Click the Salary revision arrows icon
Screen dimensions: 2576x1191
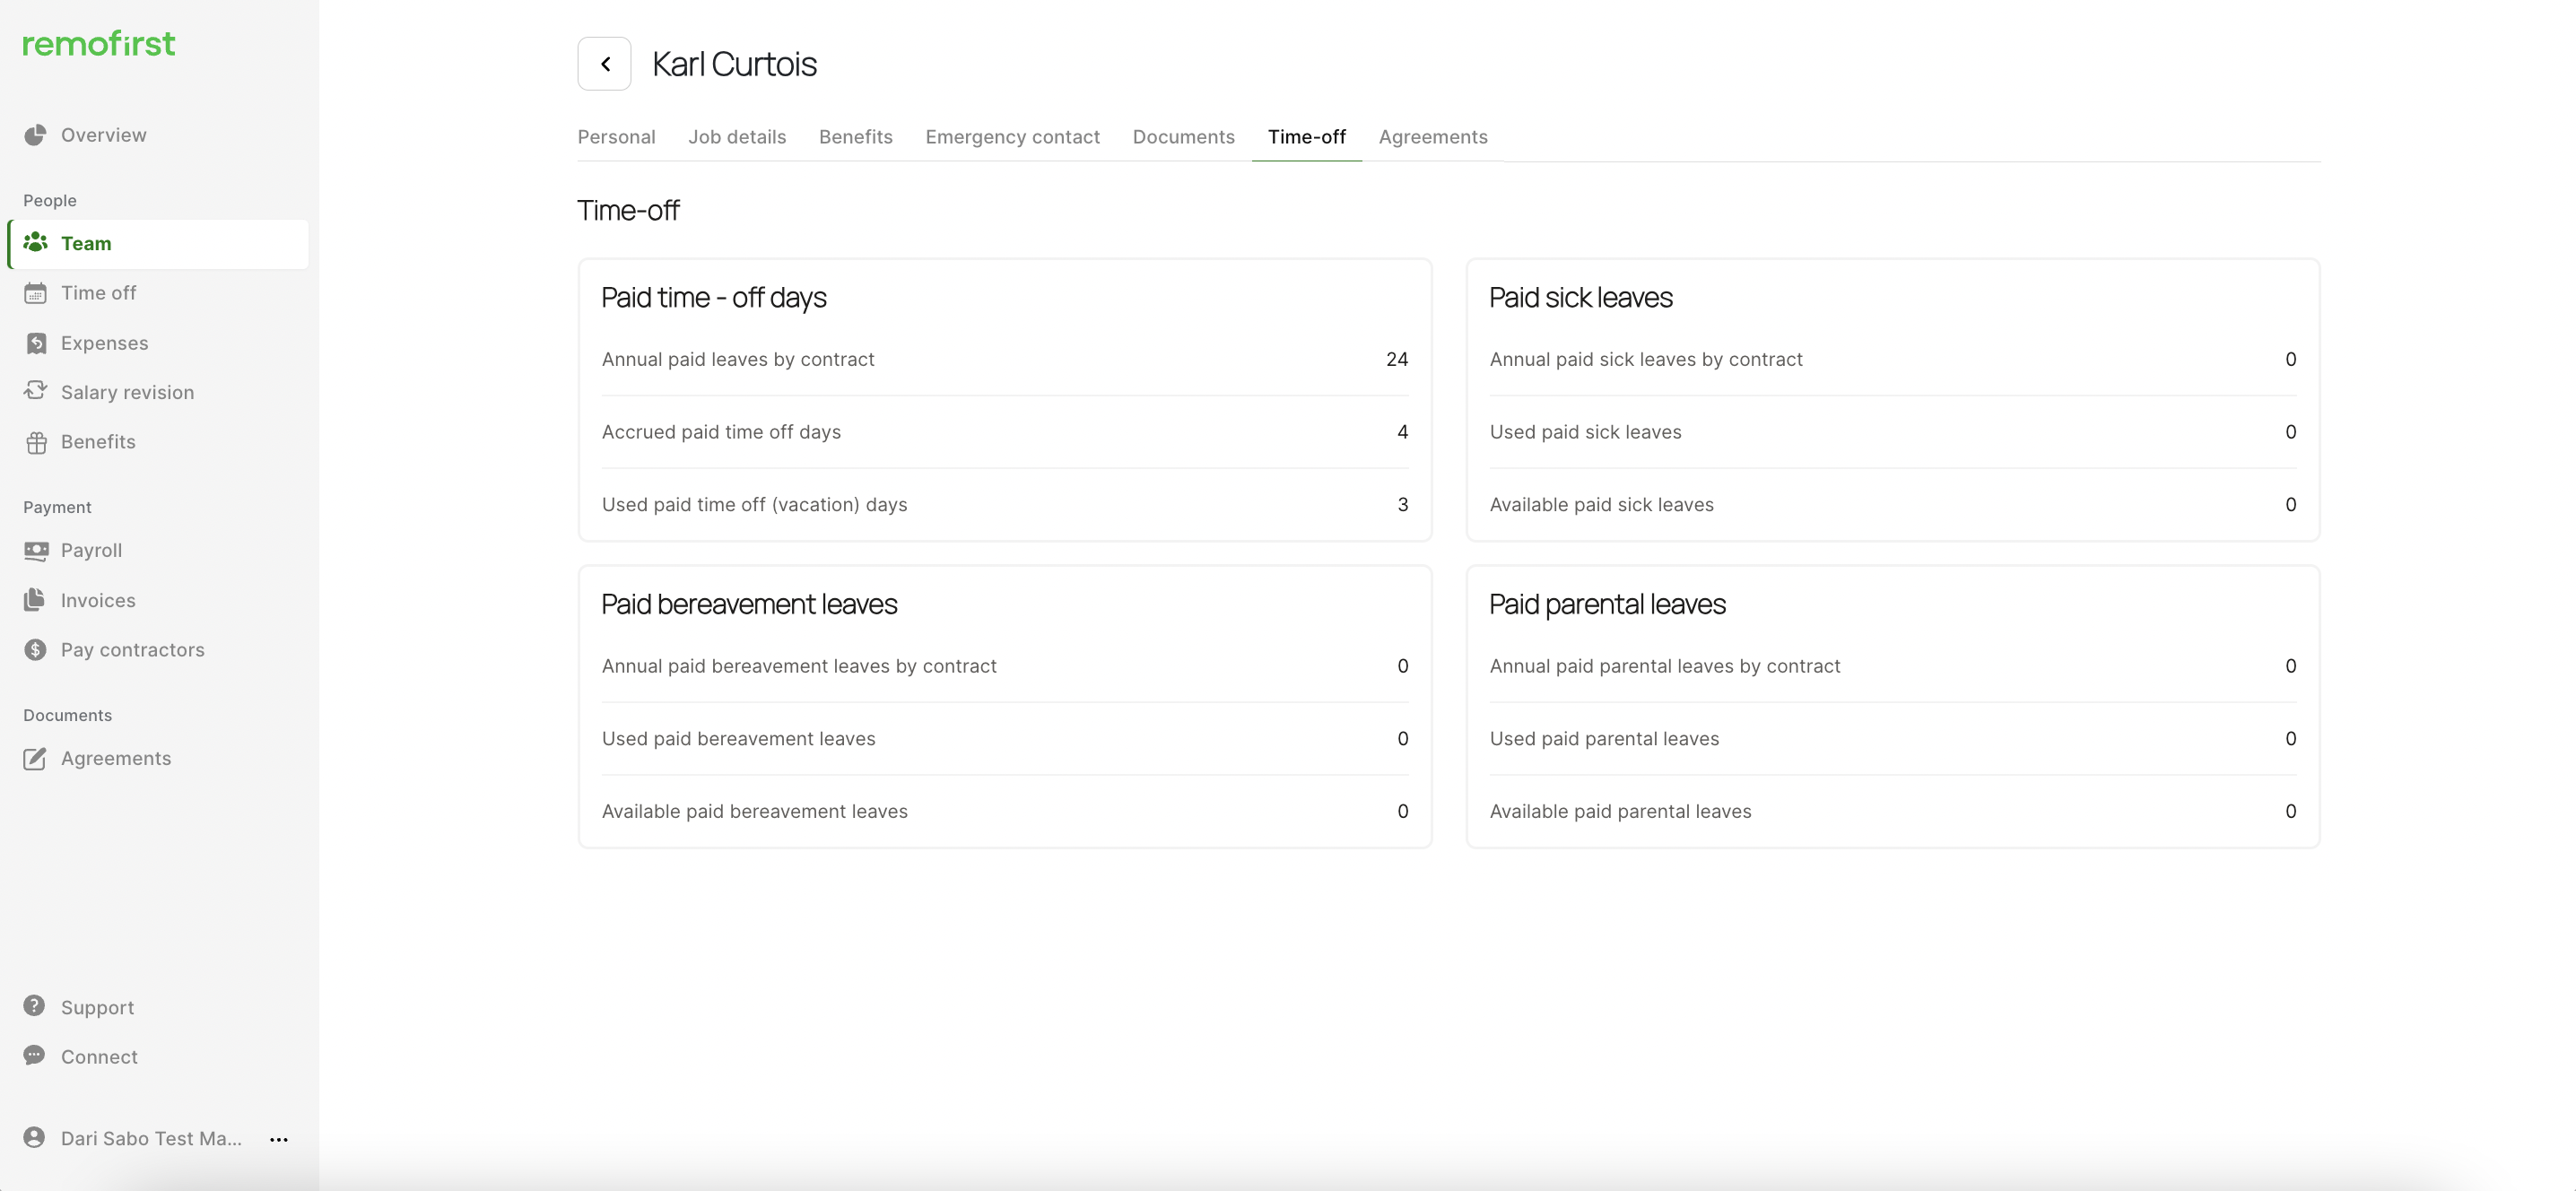pos(35,391)
